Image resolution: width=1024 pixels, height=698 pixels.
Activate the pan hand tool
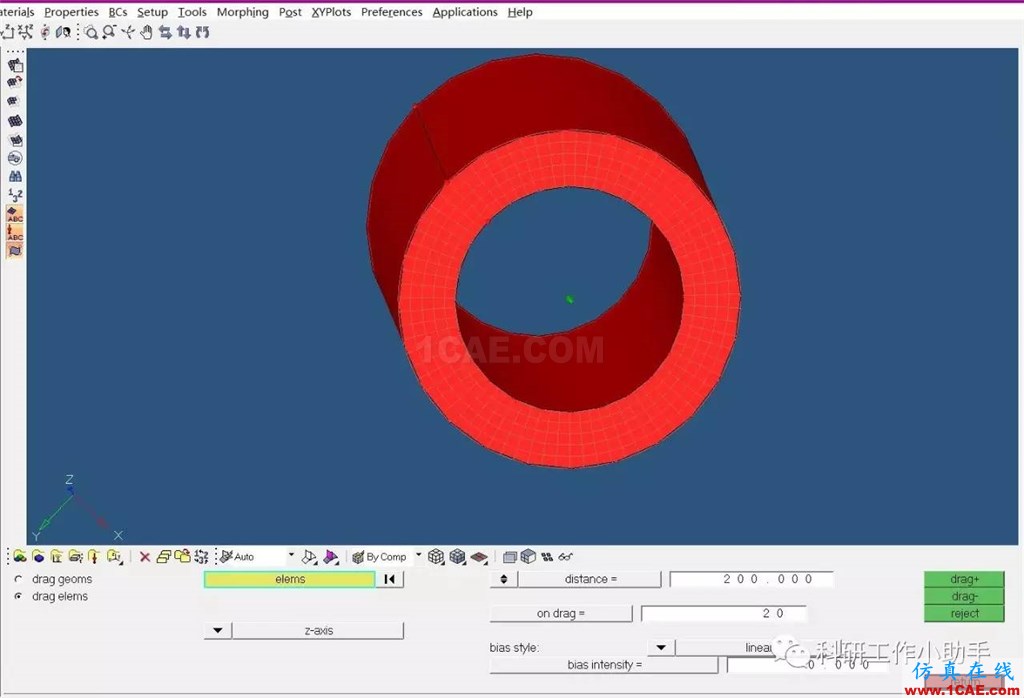point(146,32)
